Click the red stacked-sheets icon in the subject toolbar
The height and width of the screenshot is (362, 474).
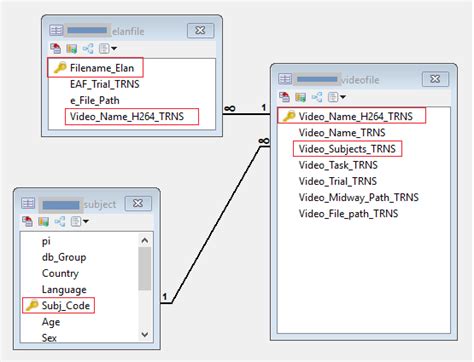[x=27, y=221]
